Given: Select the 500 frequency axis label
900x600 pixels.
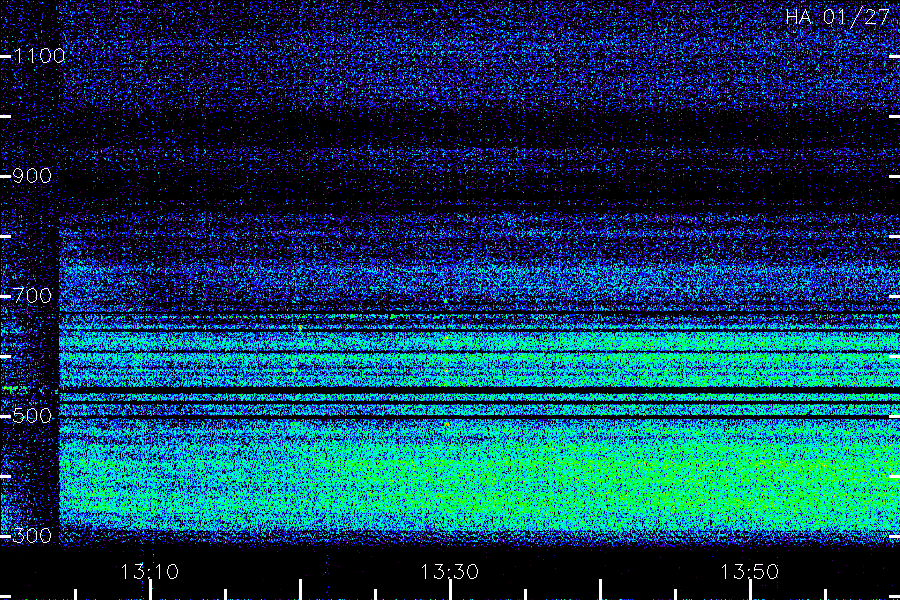Looking at the screenshot, I should tap(32, 416).
